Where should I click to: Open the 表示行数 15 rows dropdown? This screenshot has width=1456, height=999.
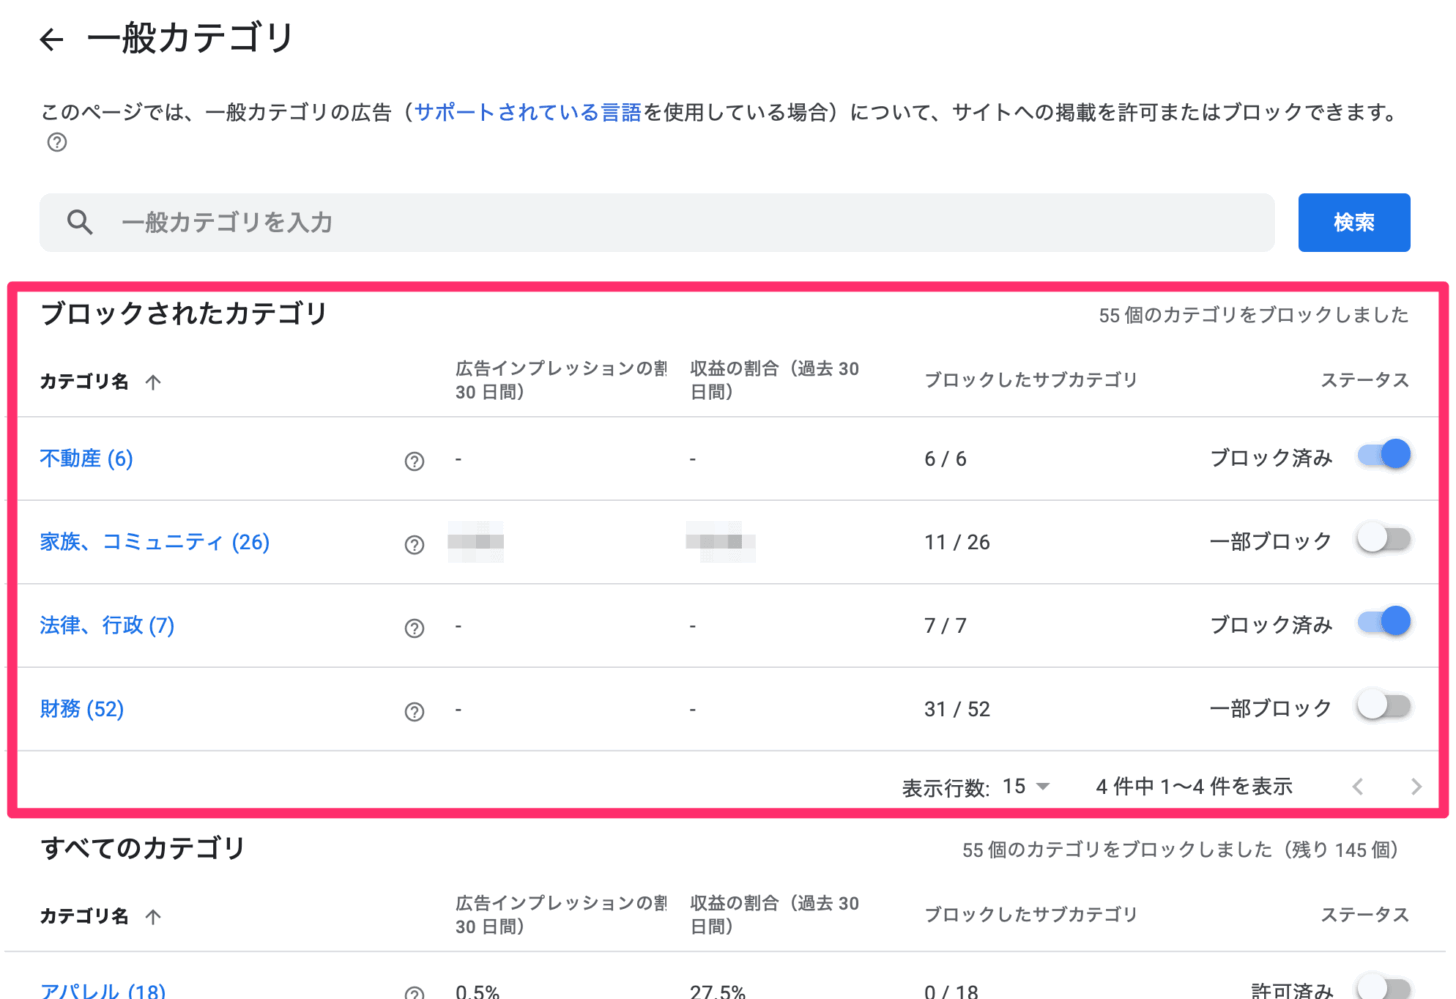(x=1026, y=787)
